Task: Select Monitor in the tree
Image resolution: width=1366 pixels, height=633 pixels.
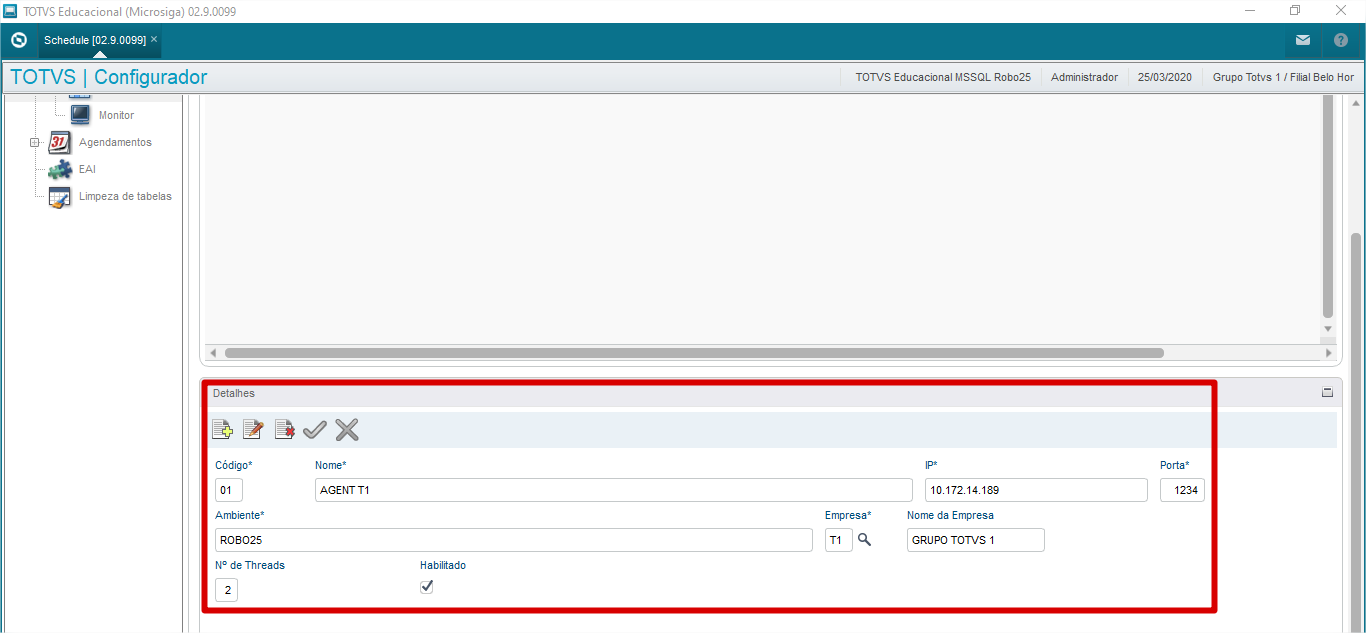Action: tap(116, 115)
